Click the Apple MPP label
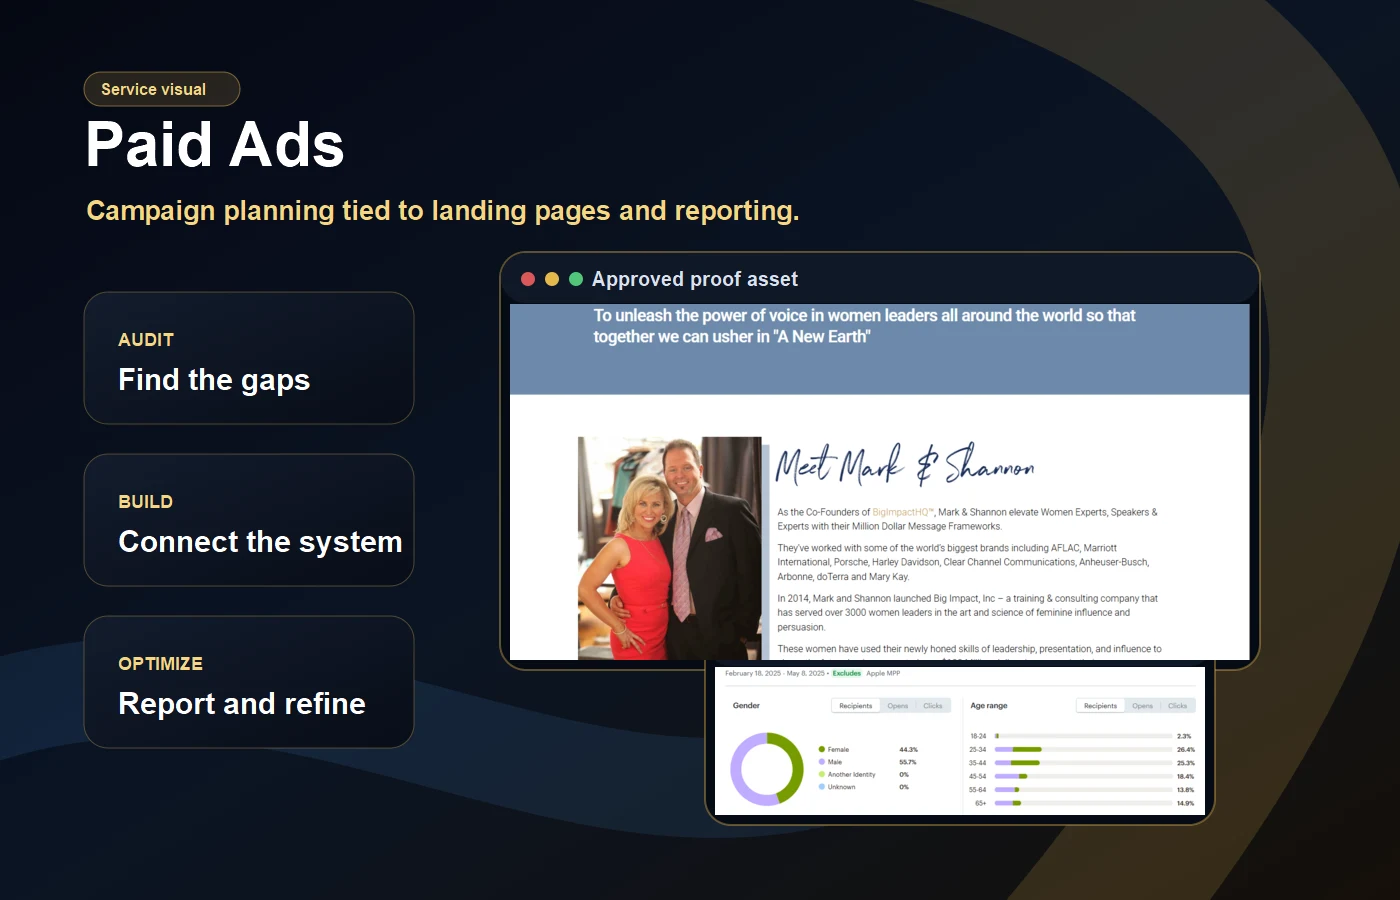Viewport: 1400px width, 900px height. (883, 674)
